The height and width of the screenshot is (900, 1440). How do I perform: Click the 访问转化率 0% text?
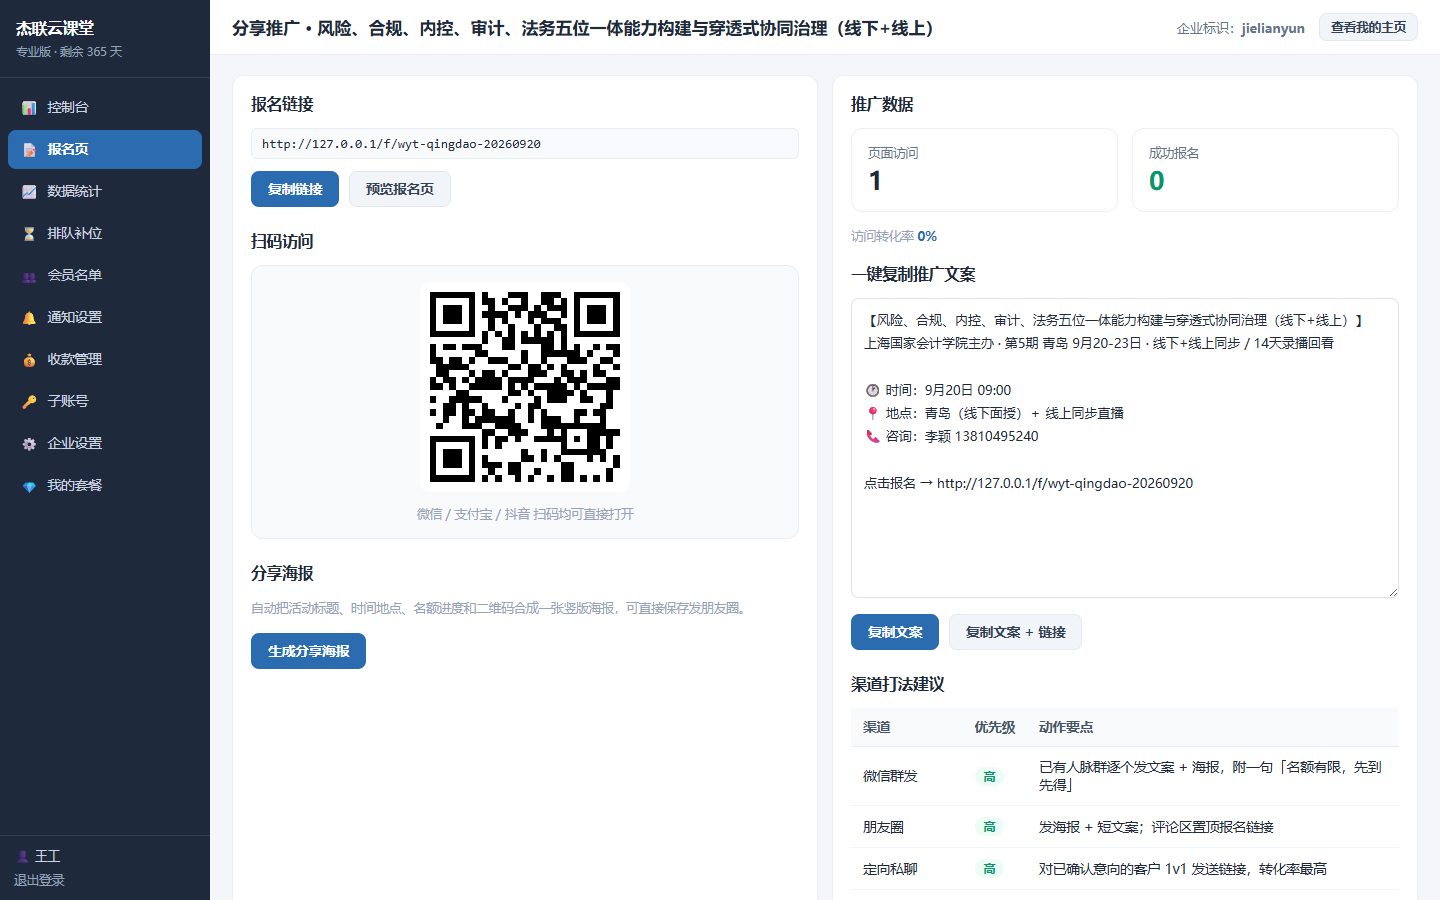pos(894,236)
